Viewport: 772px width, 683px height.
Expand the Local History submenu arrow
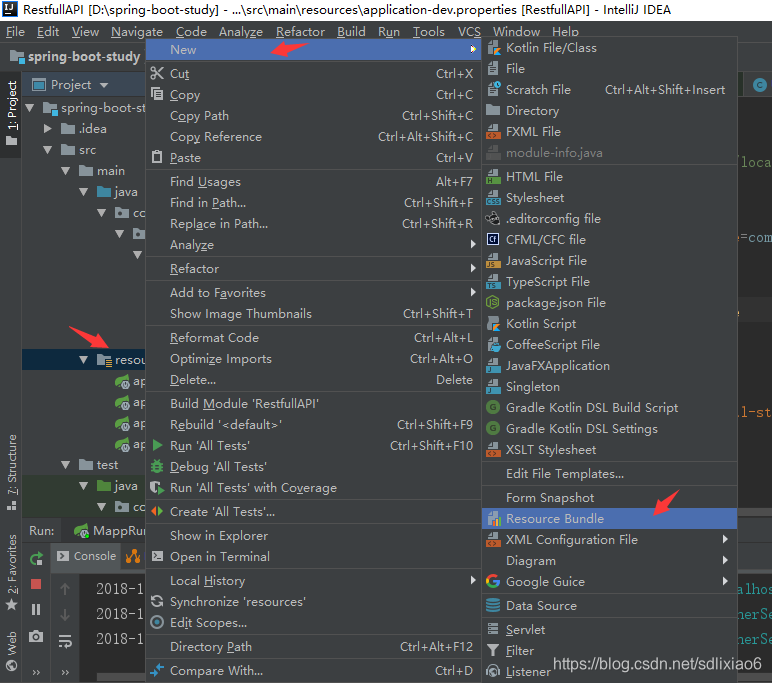tap(473, 580)
